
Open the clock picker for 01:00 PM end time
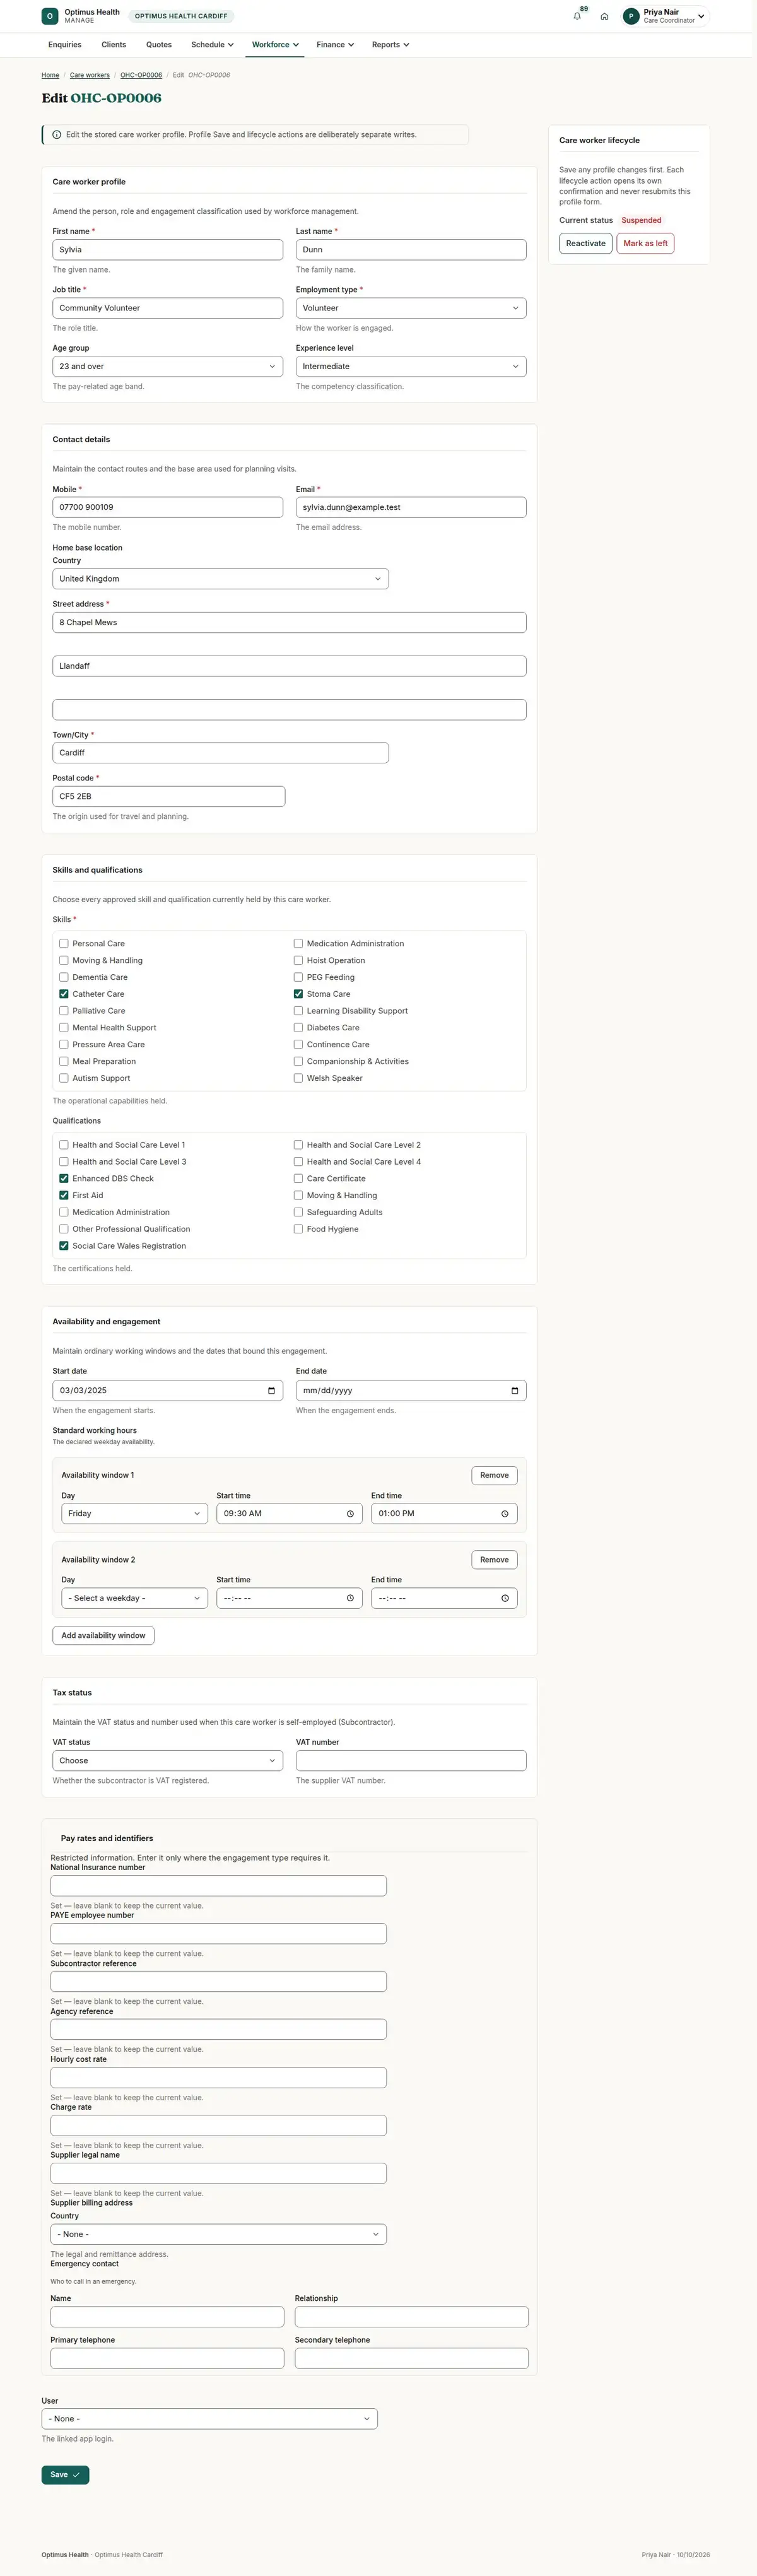coord(505,1513)
